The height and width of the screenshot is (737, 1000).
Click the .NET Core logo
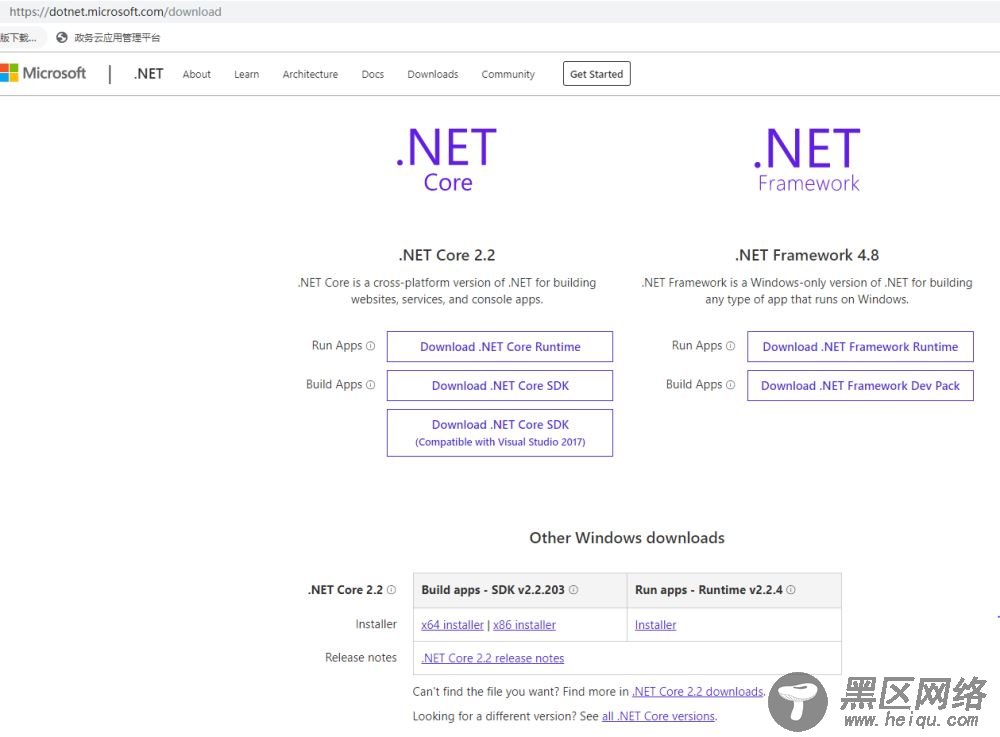pyautogui.click(x=446, y=159)
